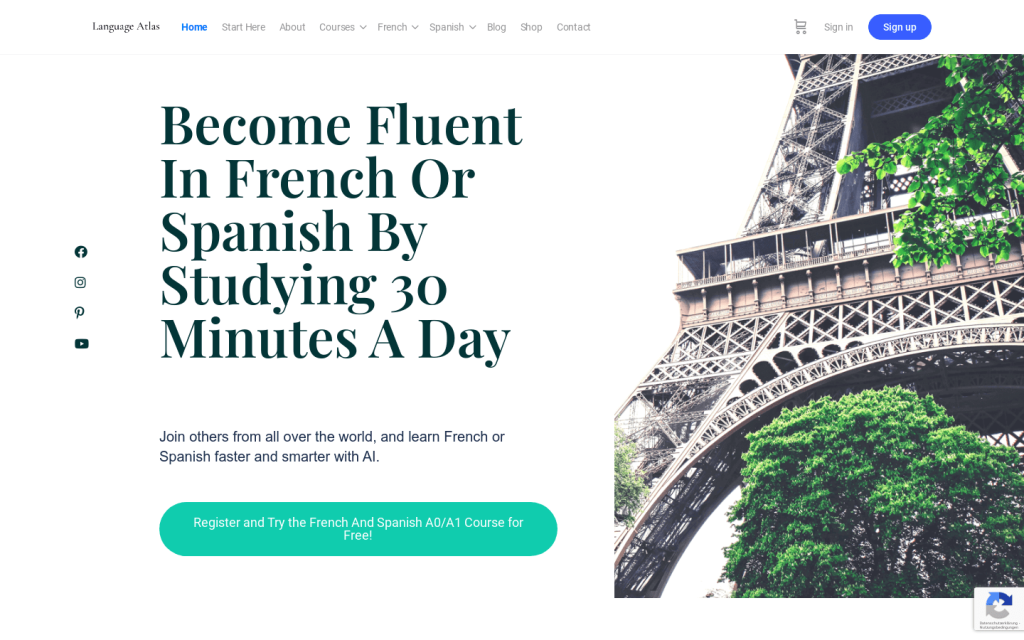Image resolution: width=1024 pixels, height=640 pixels.
Task: Open the shopping cart icon
Action: click(800, 27)
